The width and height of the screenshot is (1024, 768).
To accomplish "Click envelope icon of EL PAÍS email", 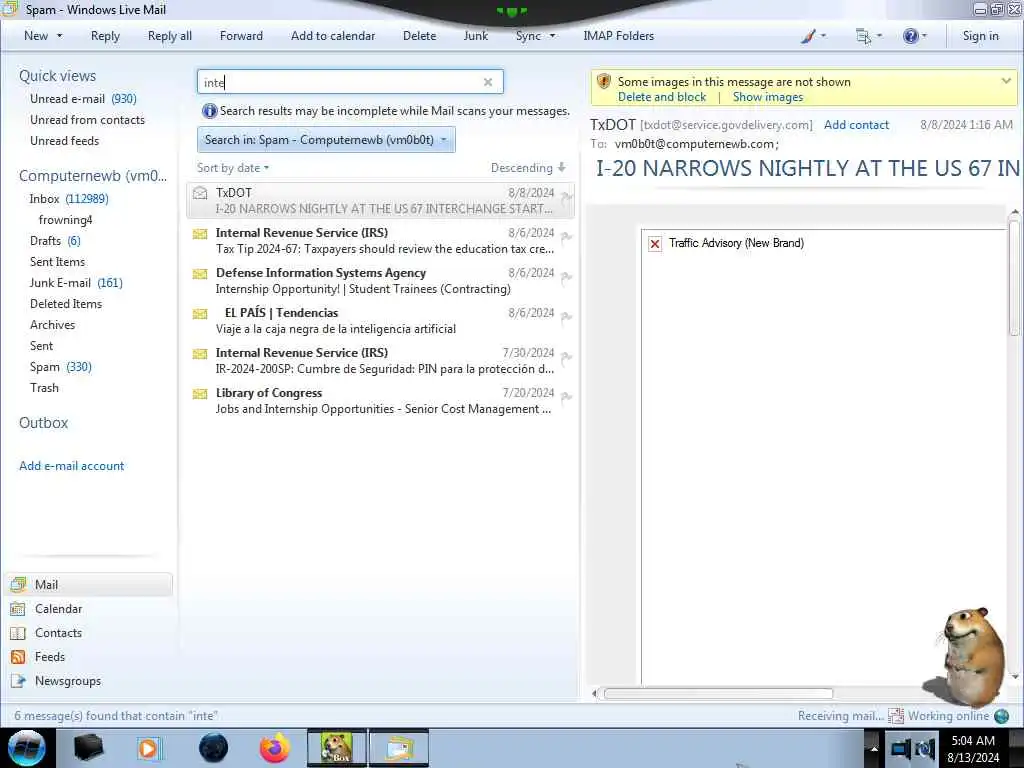I will pos(200,314).
